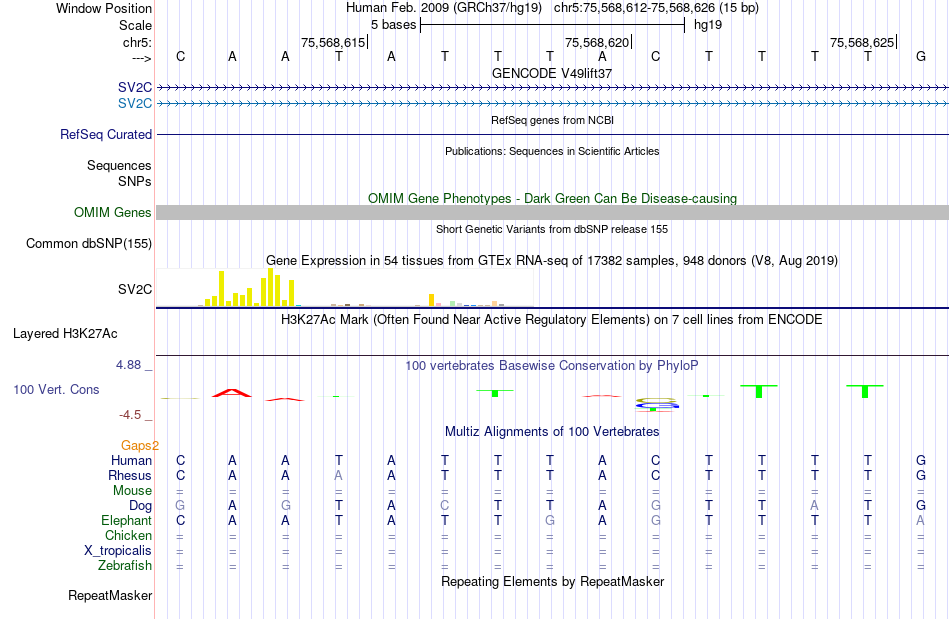Select the Elephant alignment row label
950x619 pixels.
[x=126, y=521]
